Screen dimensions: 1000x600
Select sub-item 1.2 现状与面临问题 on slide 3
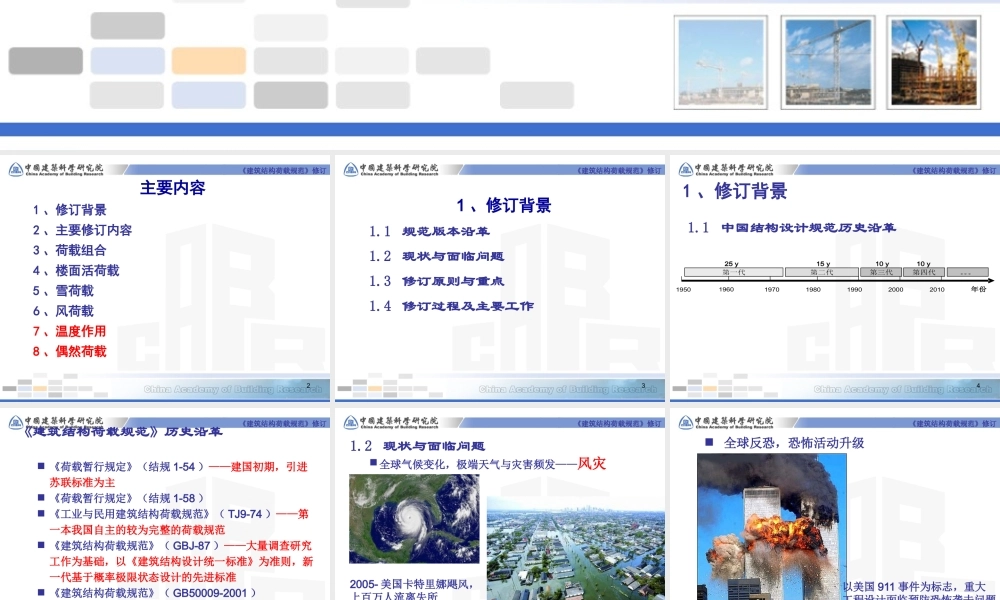[436, 256]
